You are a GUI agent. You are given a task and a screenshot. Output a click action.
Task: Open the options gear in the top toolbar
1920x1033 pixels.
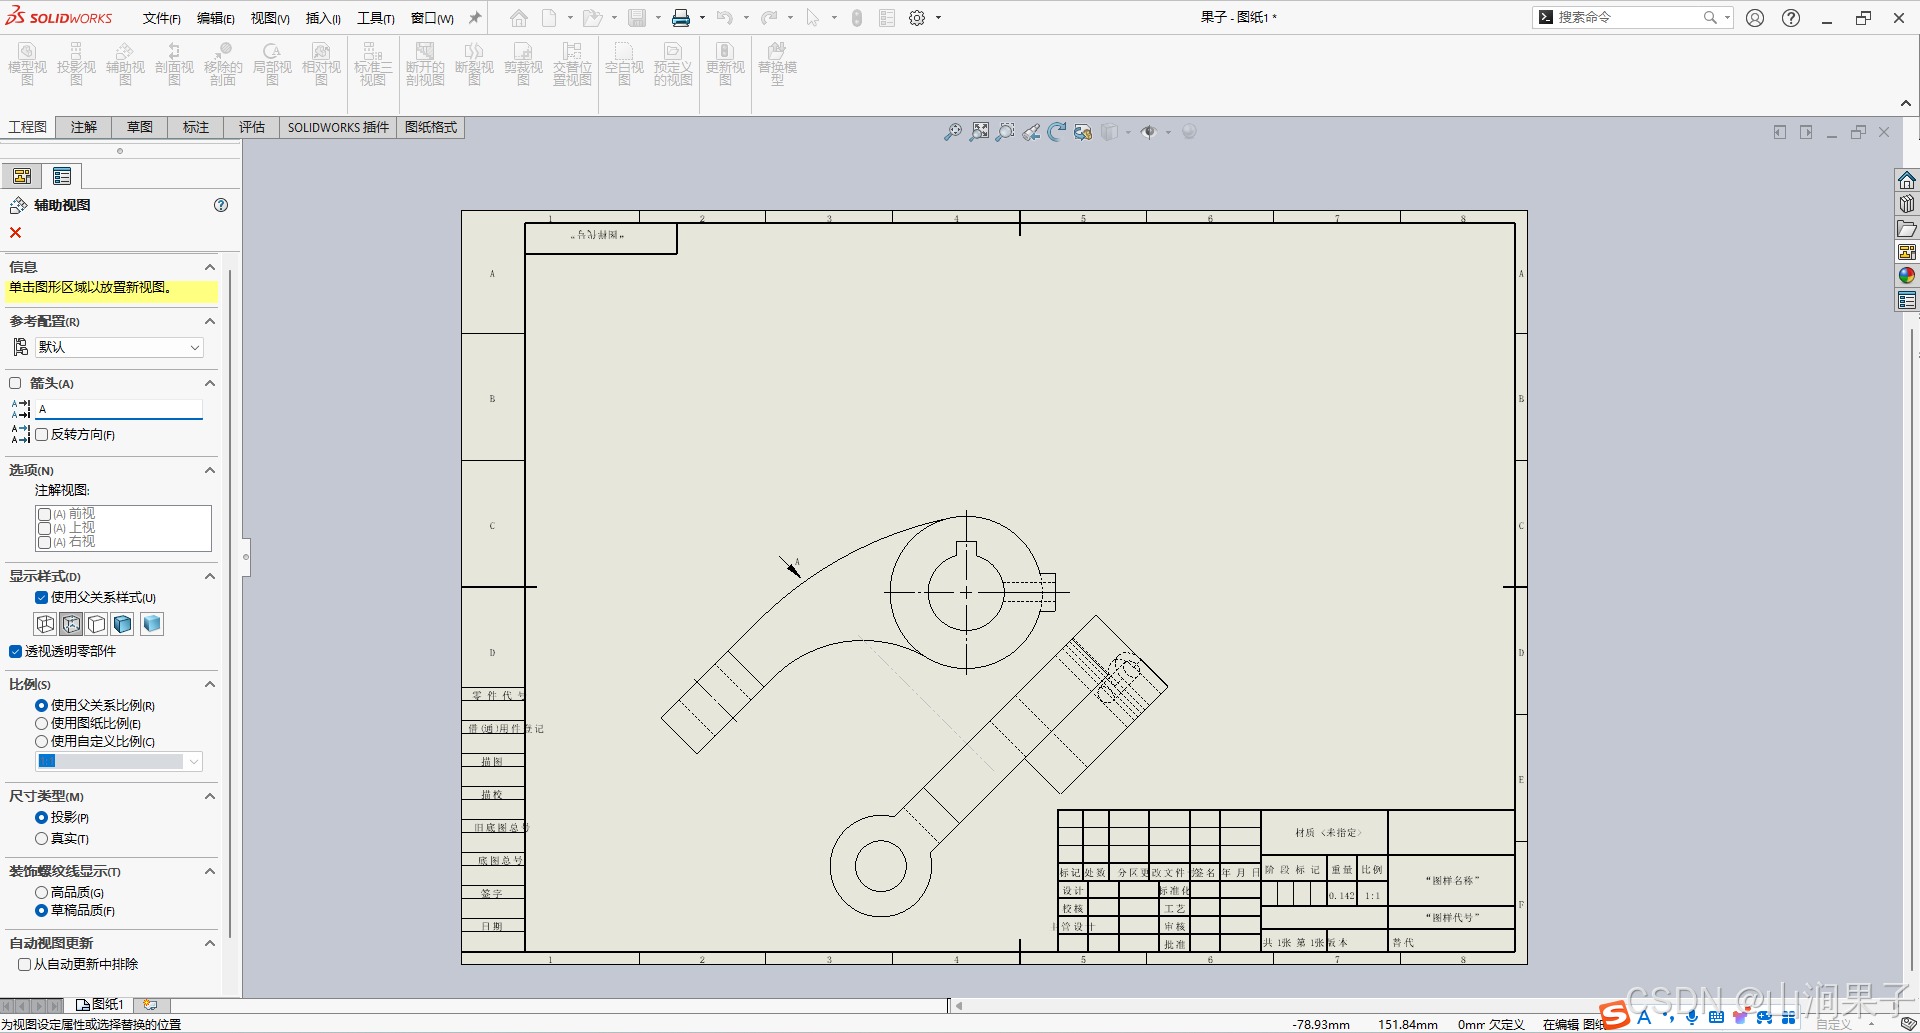pyautogui.click(x=917, y=18)
